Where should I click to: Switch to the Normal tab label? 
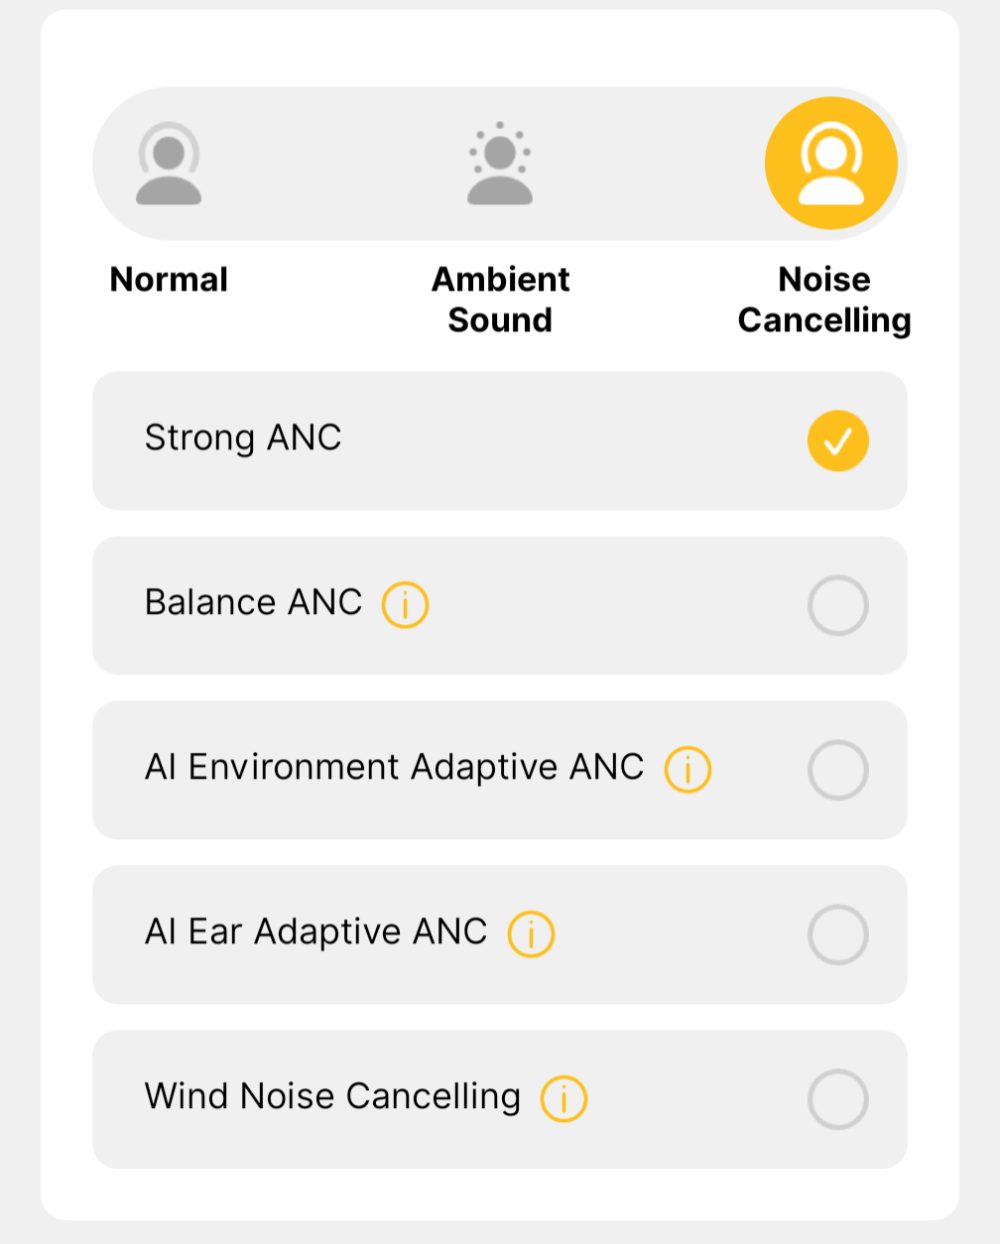[169, 279]
